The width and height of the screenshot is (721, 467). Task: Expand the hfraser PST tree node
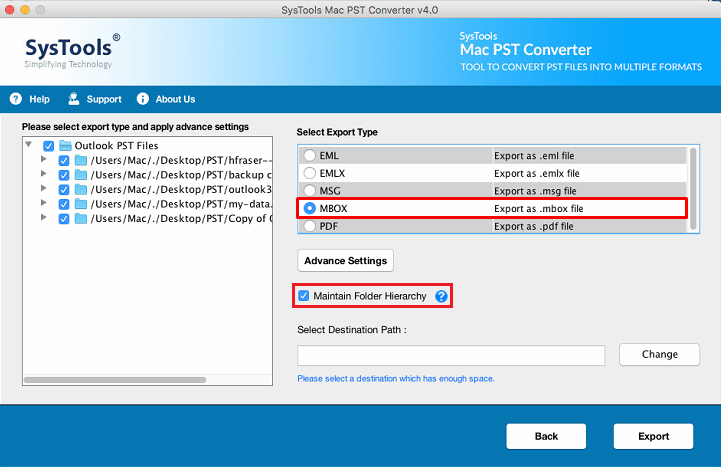pos(44,159)
